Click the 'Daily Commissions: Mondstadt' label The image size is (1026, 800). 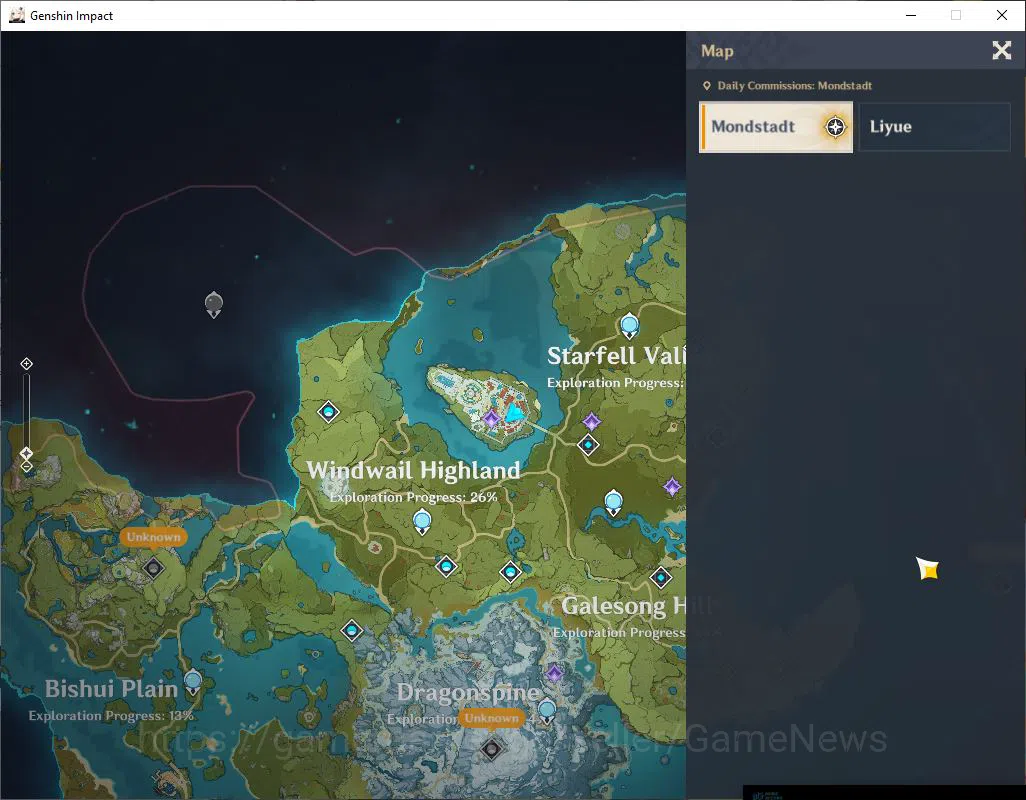coord(794,86)
